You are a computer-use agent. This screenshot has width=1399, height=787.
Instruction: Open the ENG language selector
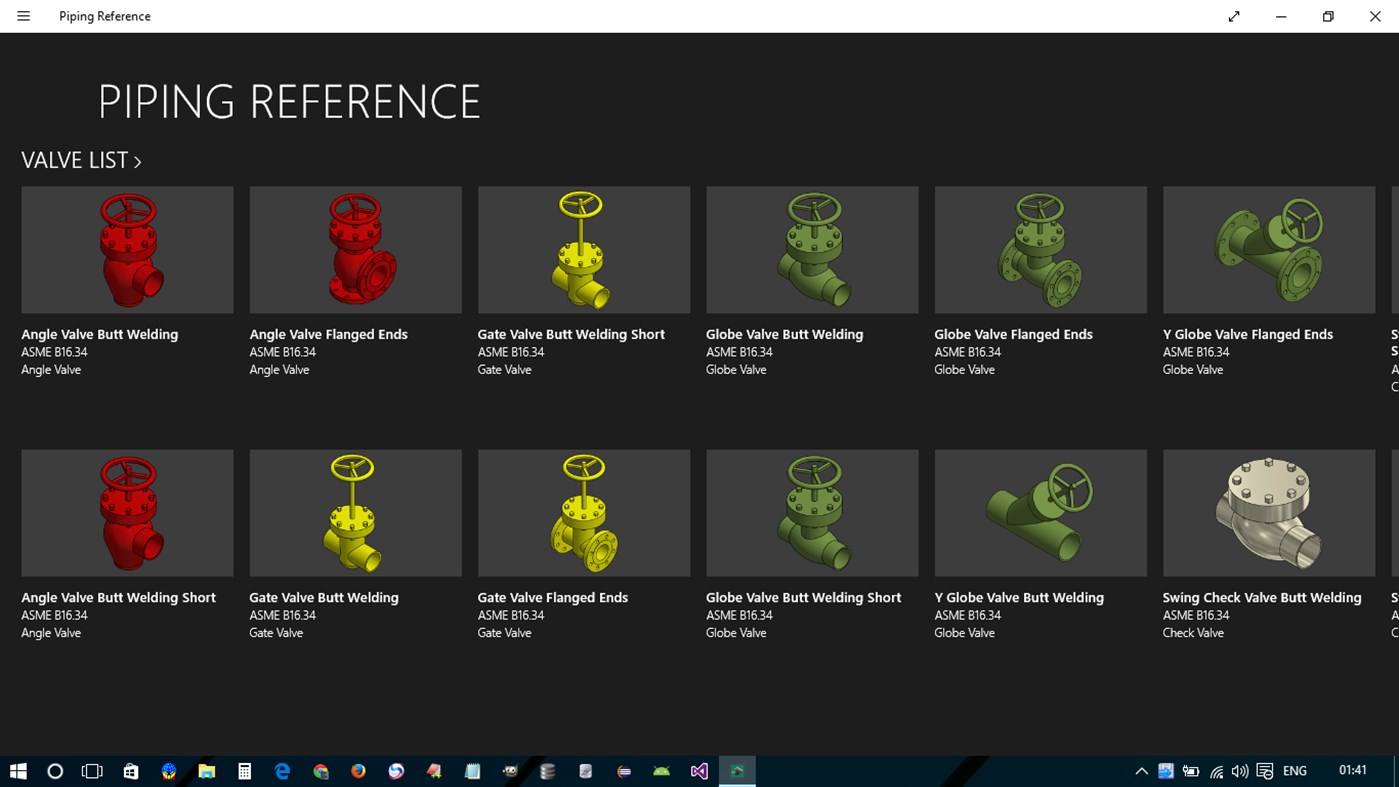[1293, 770]
